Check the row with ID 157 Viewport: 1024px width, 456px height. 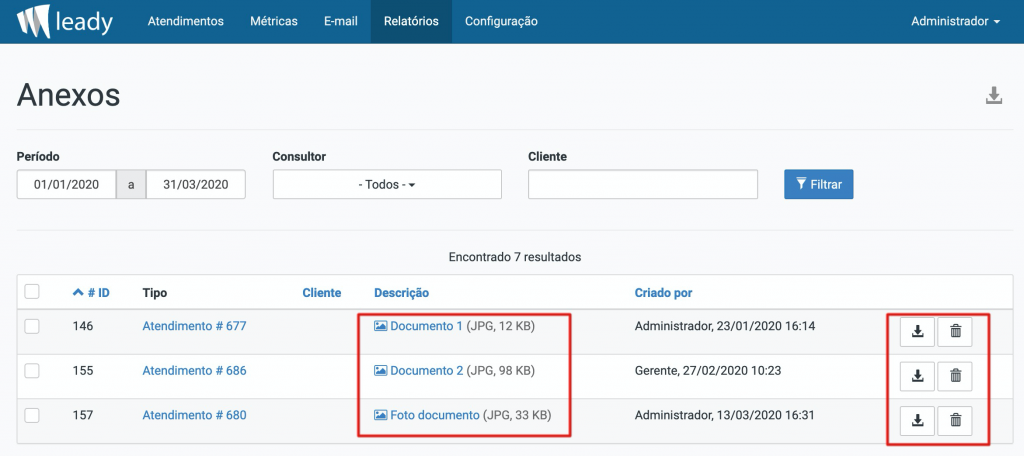(x=32, y=415)
